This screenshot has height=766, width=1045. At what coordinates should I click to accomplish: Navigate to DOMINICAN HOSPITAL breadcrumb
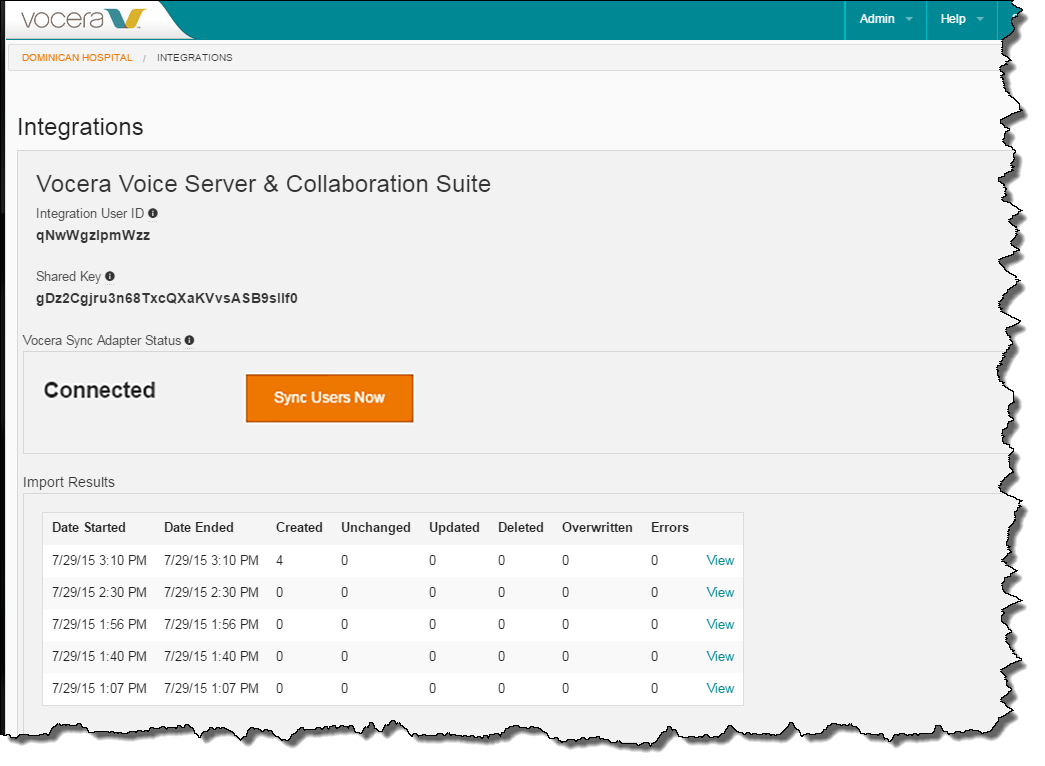(x=76, y=57)
